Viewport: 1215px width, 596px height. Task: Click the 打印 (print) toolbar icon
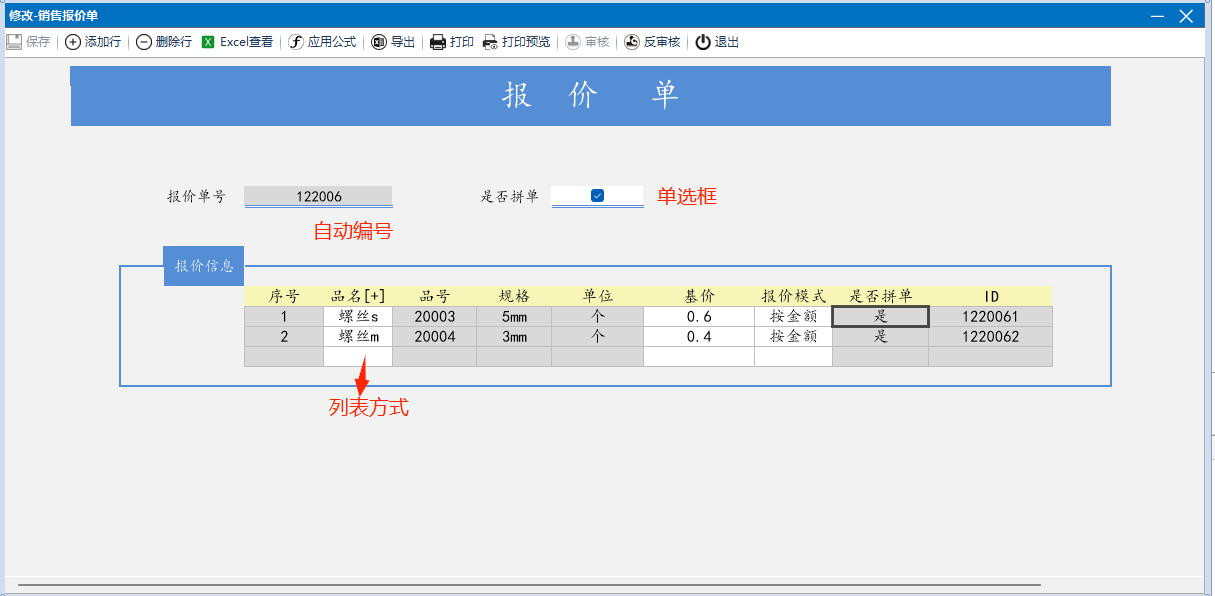click(x=438, y=42)
